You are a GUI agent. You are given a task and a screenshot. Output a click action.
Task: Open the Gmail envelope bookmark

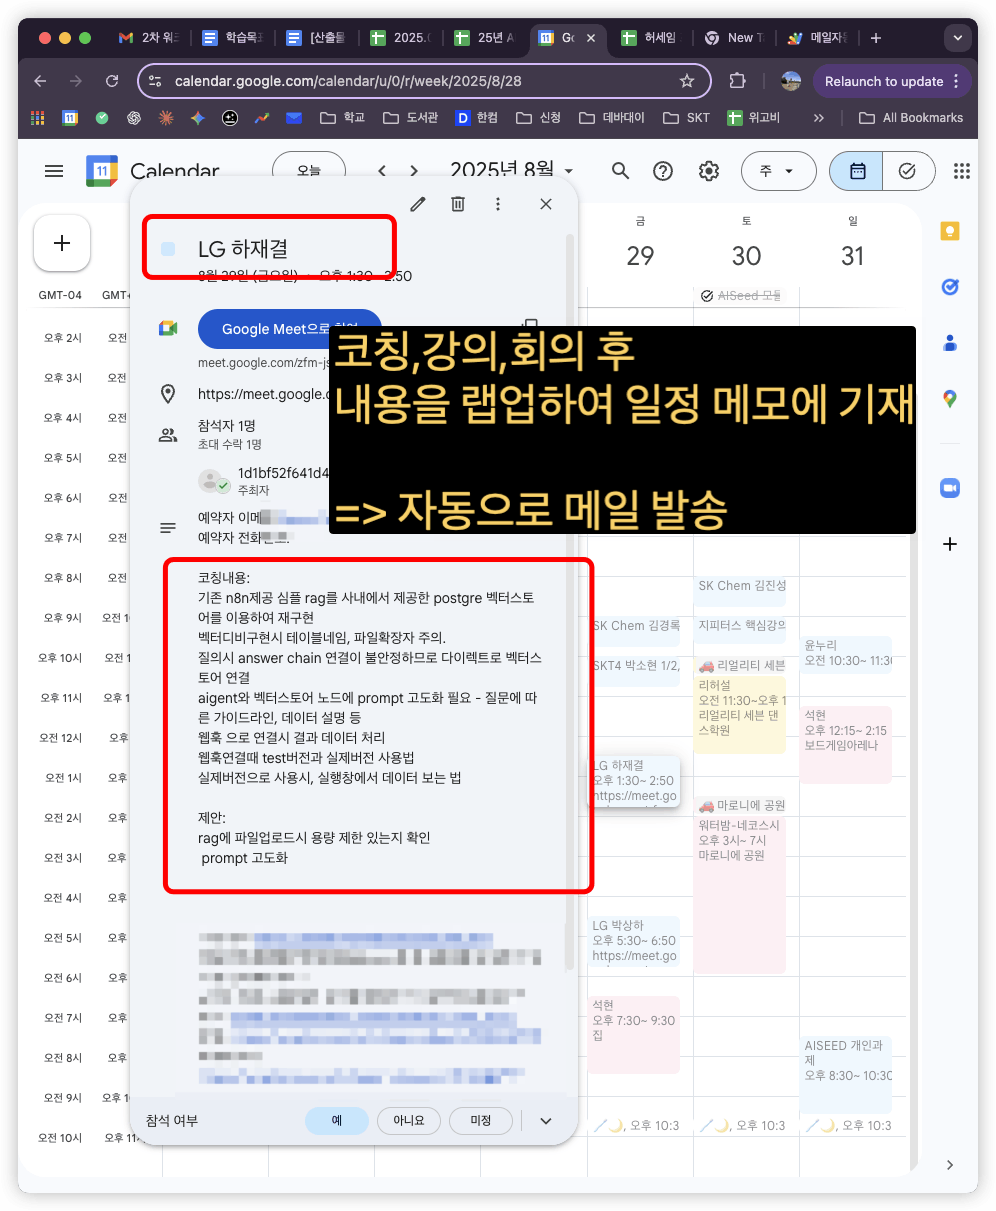[x=294, y=118]
